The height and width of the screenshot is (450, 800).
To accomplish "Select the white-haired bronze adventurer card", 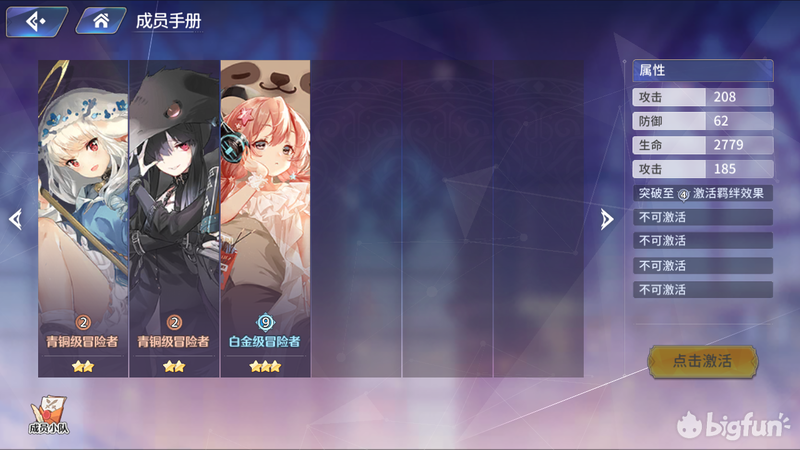I will click(x=83, y=218).
